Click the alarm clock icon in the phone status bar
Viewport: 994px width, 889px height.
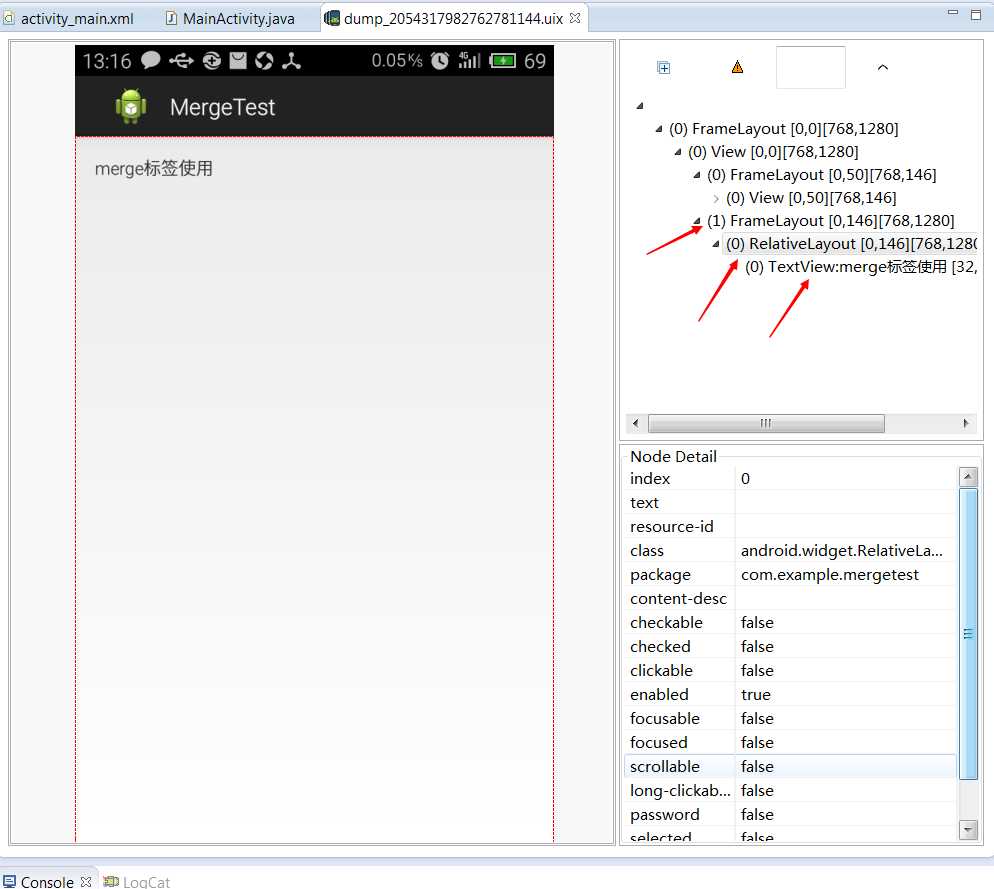tap(439, 61)
